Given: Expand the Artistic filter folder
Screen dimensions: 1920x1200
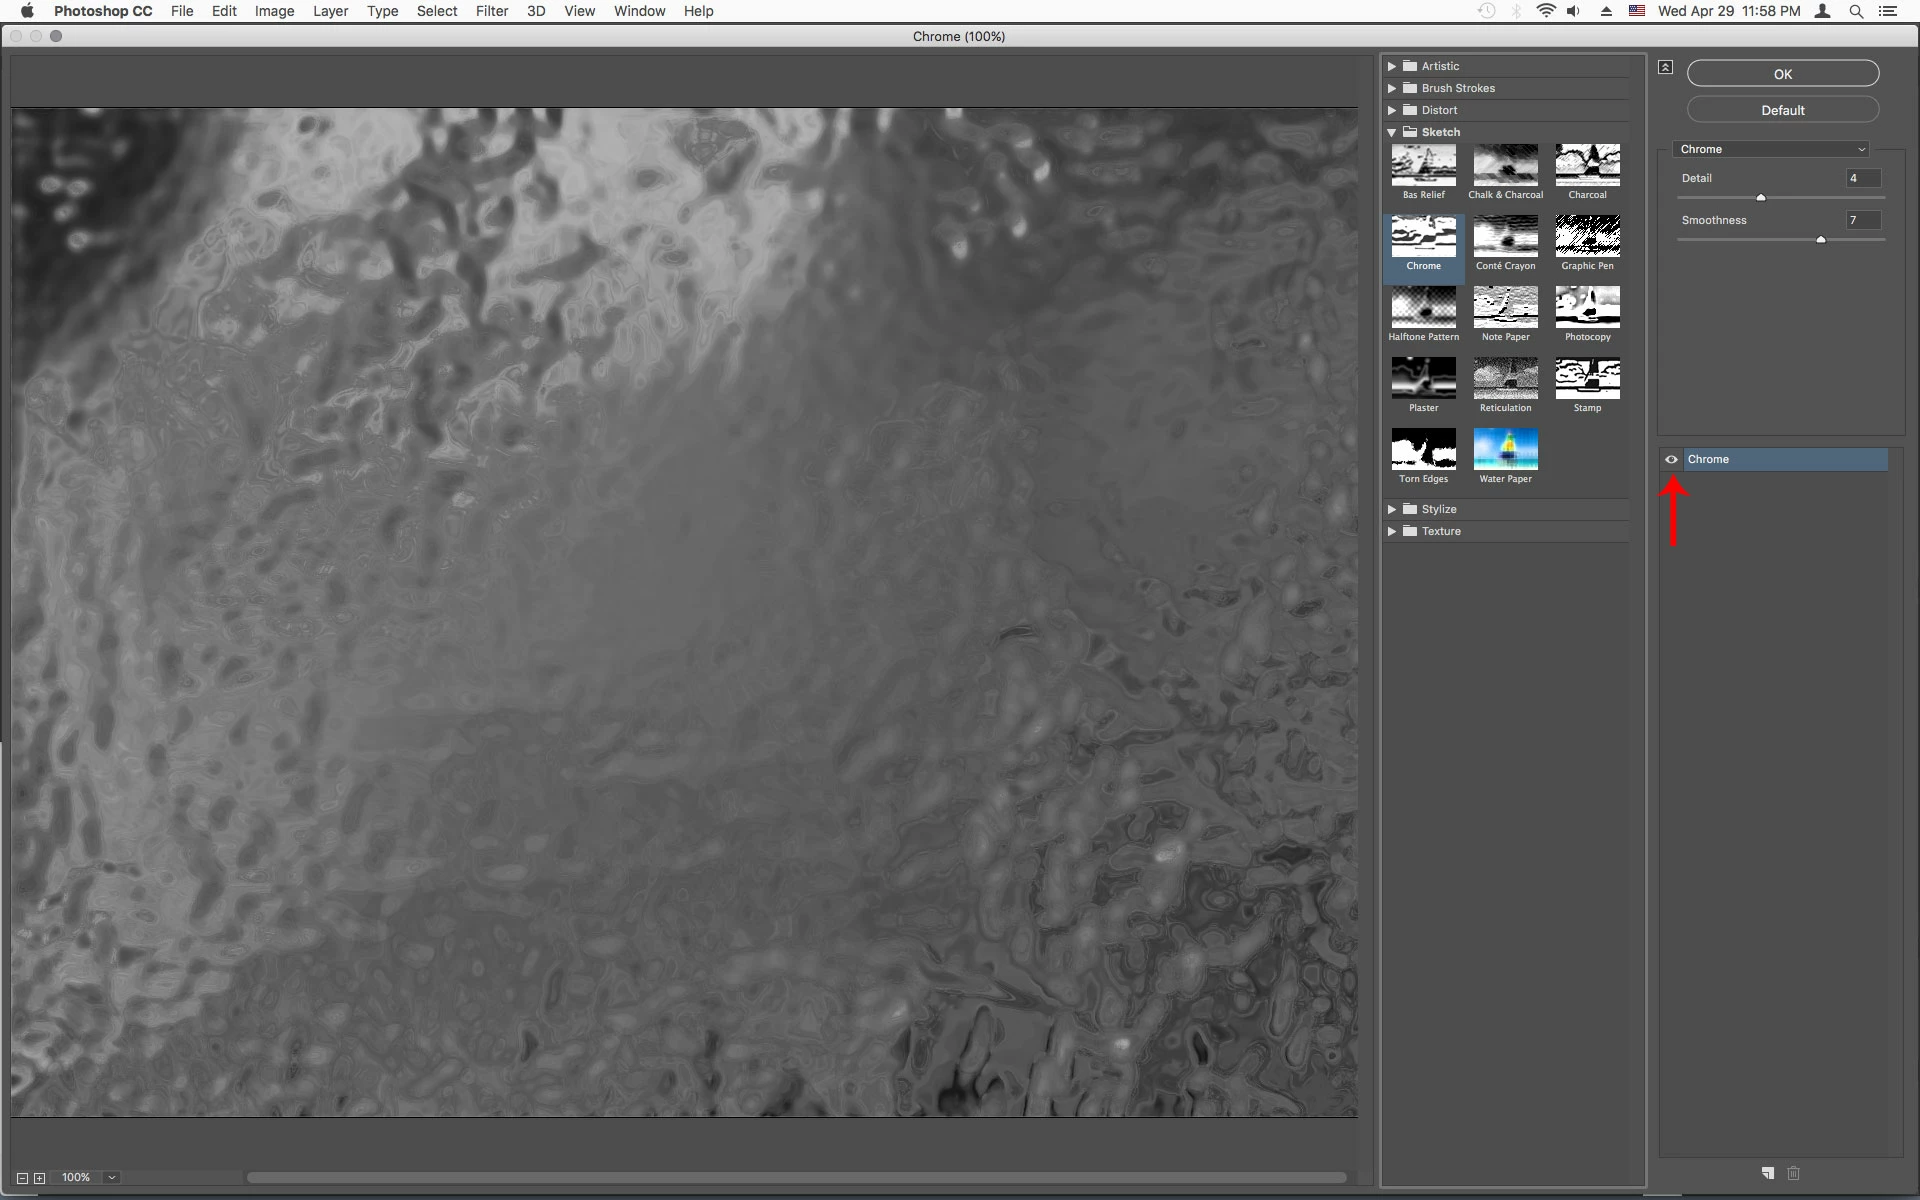Looking at the screenshot, I should [x=1391, y=66].
